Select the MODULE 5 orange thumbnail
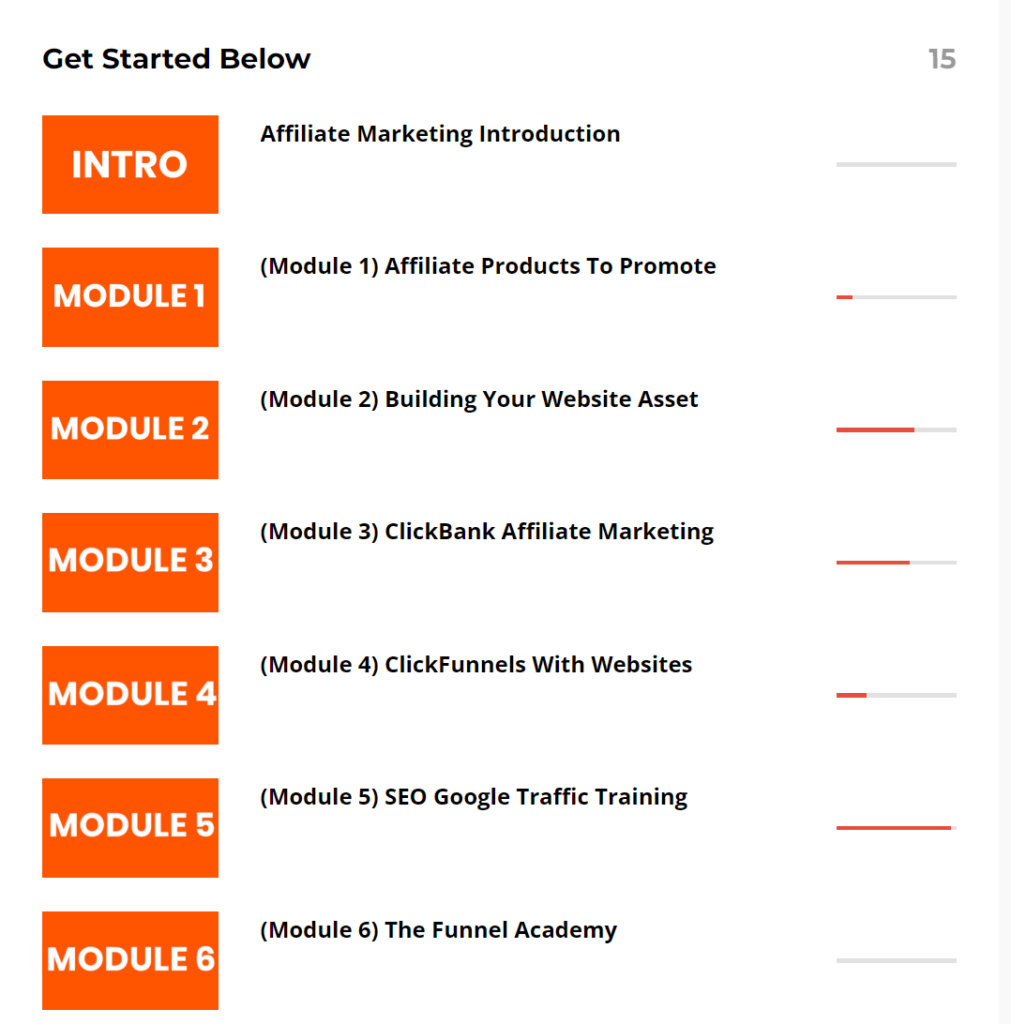 coord(130,827)
